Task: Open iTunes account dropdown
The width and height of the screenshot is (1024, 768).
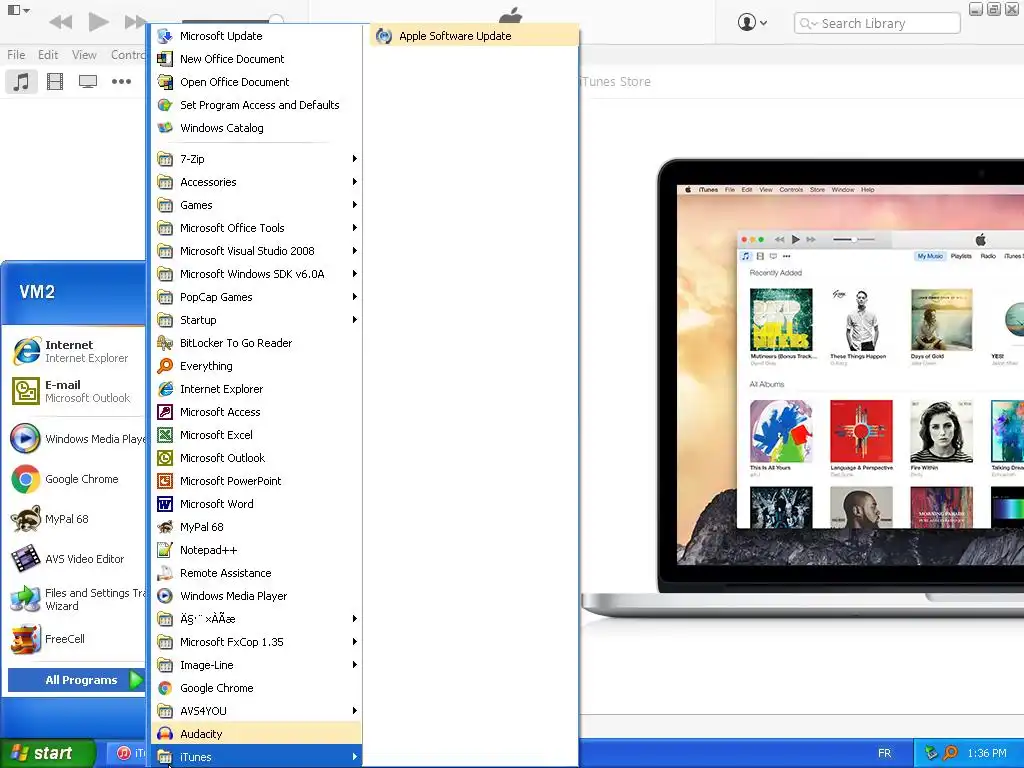Action: pos(752,23)
